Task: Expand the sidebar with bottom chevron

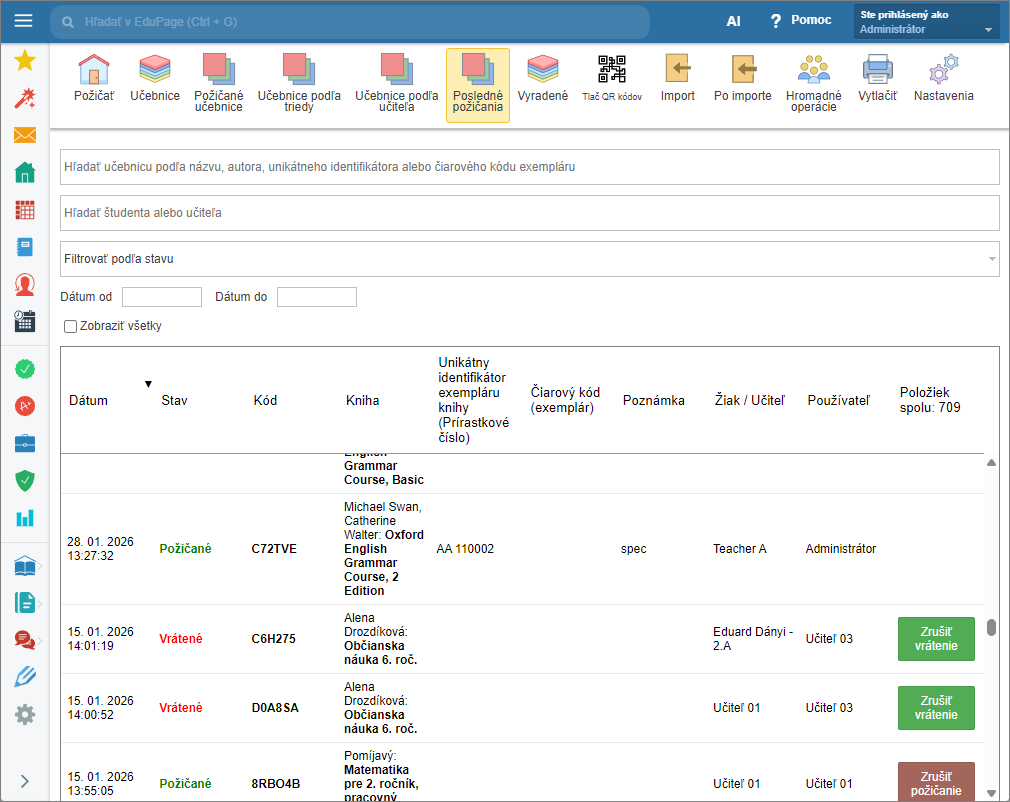Action: pyautogui.click(x=25, y=781)
